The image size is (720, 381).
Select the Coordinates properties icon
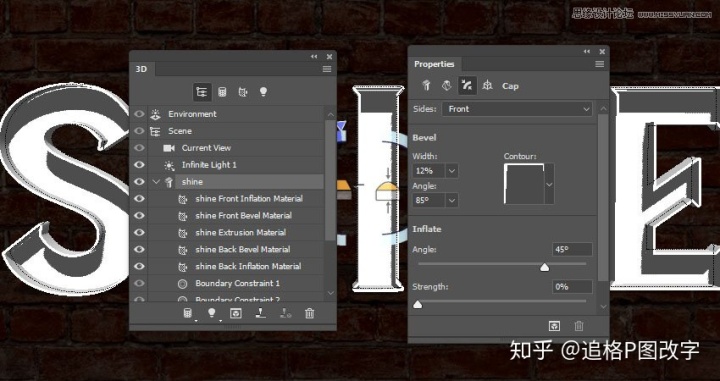tap(488, 85)
